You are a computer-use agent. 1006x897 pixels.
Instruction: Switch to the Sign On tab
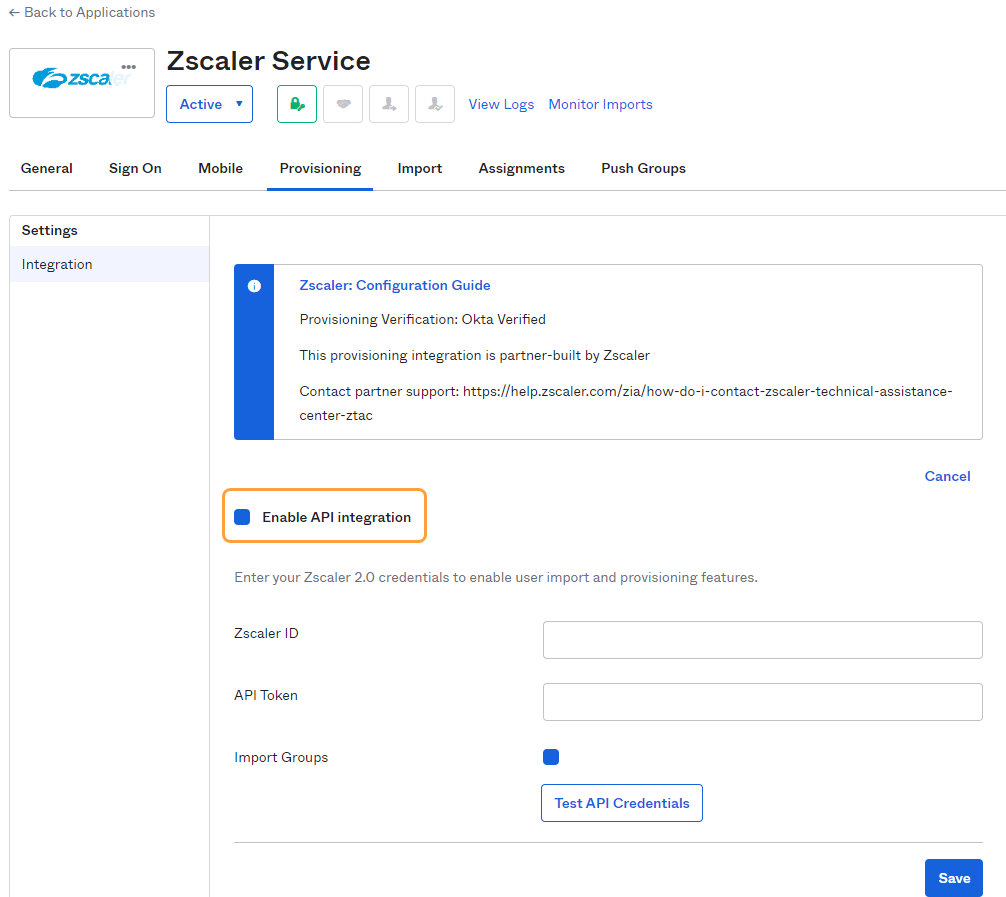point(135,168)
